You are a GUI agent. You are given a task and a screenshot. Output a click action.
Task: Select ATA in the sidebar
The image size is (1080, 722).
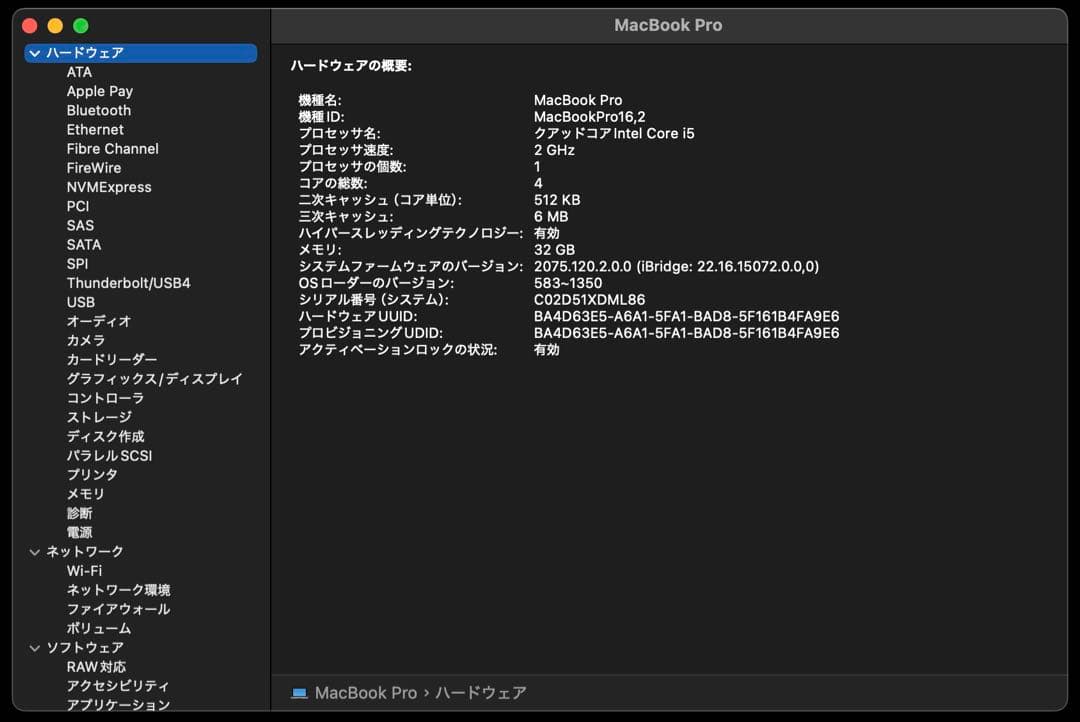point(79,72)
